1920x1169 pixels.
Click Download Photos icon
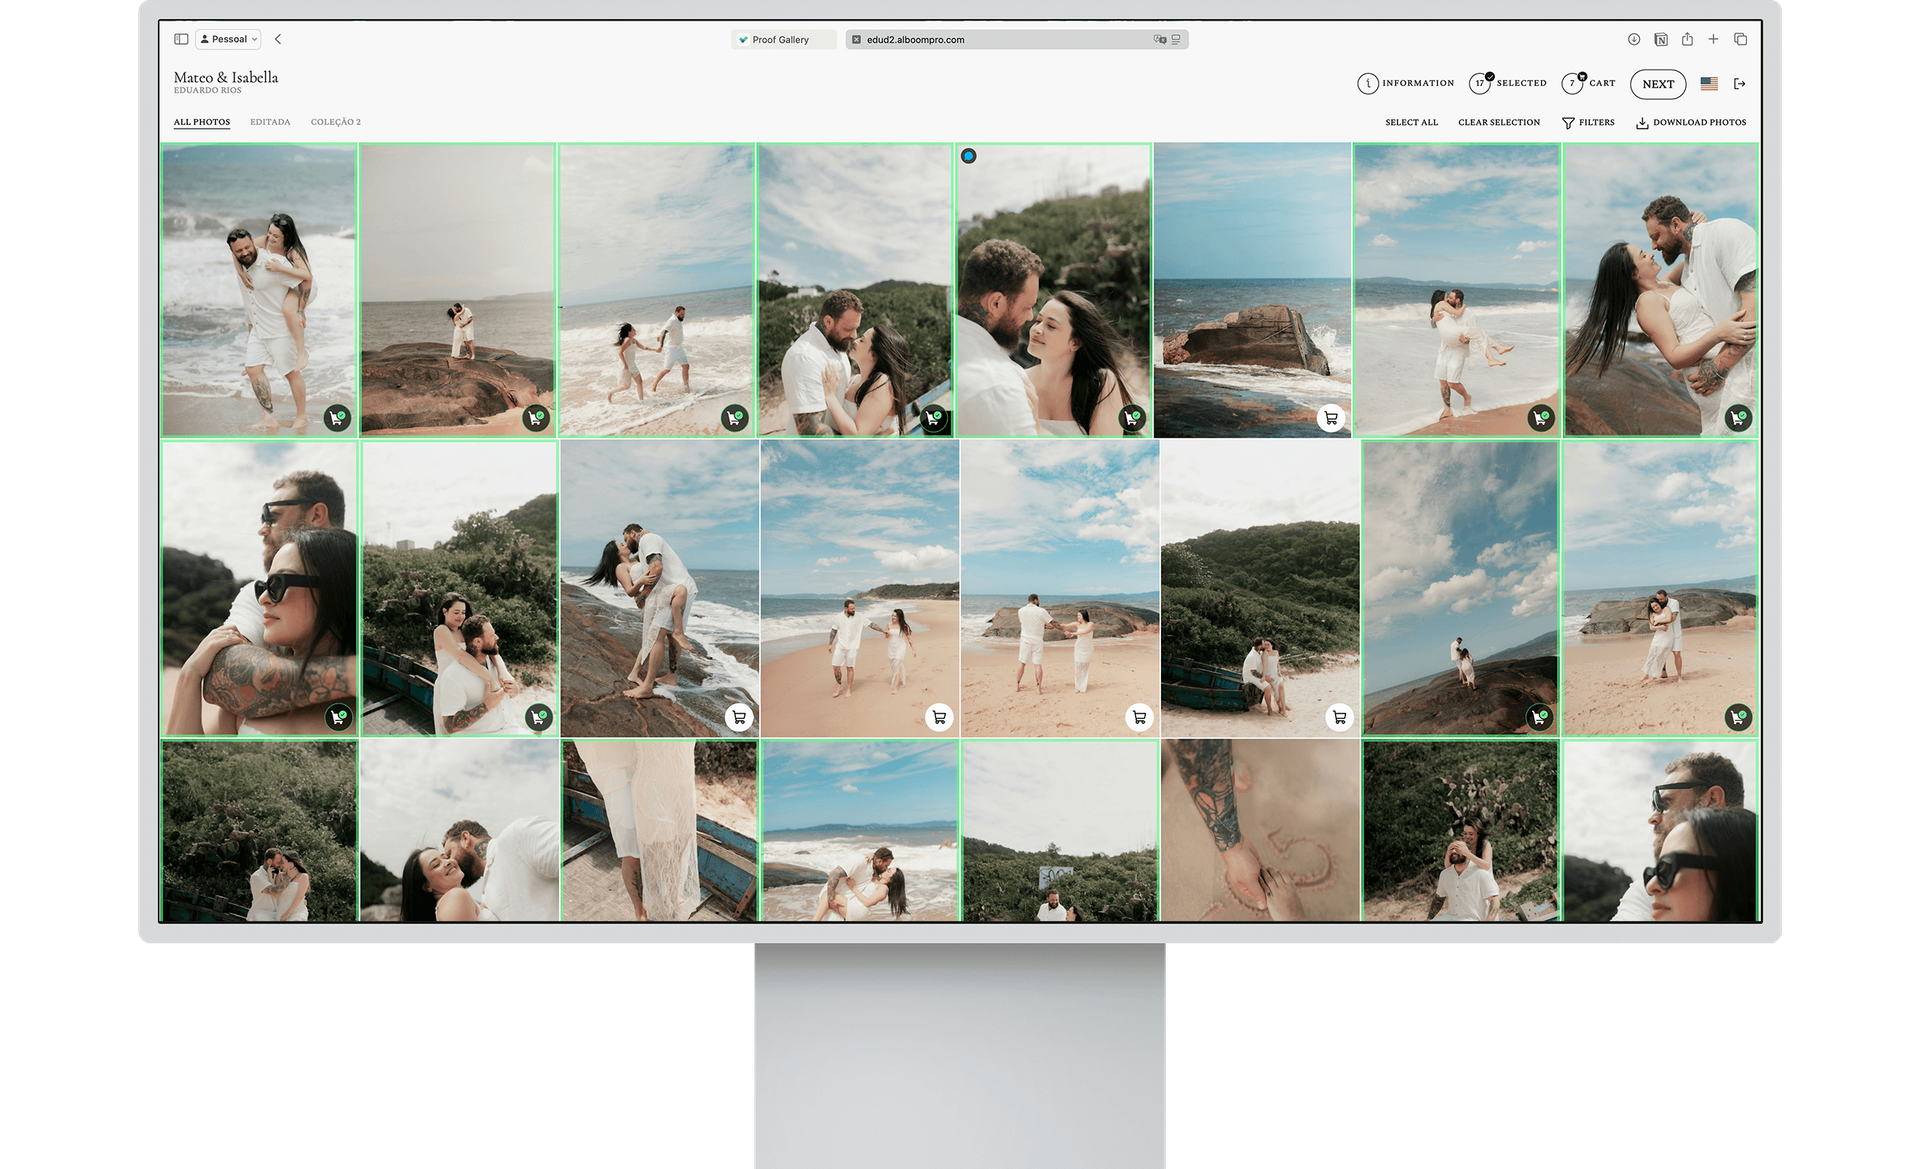pos(1642,123)
